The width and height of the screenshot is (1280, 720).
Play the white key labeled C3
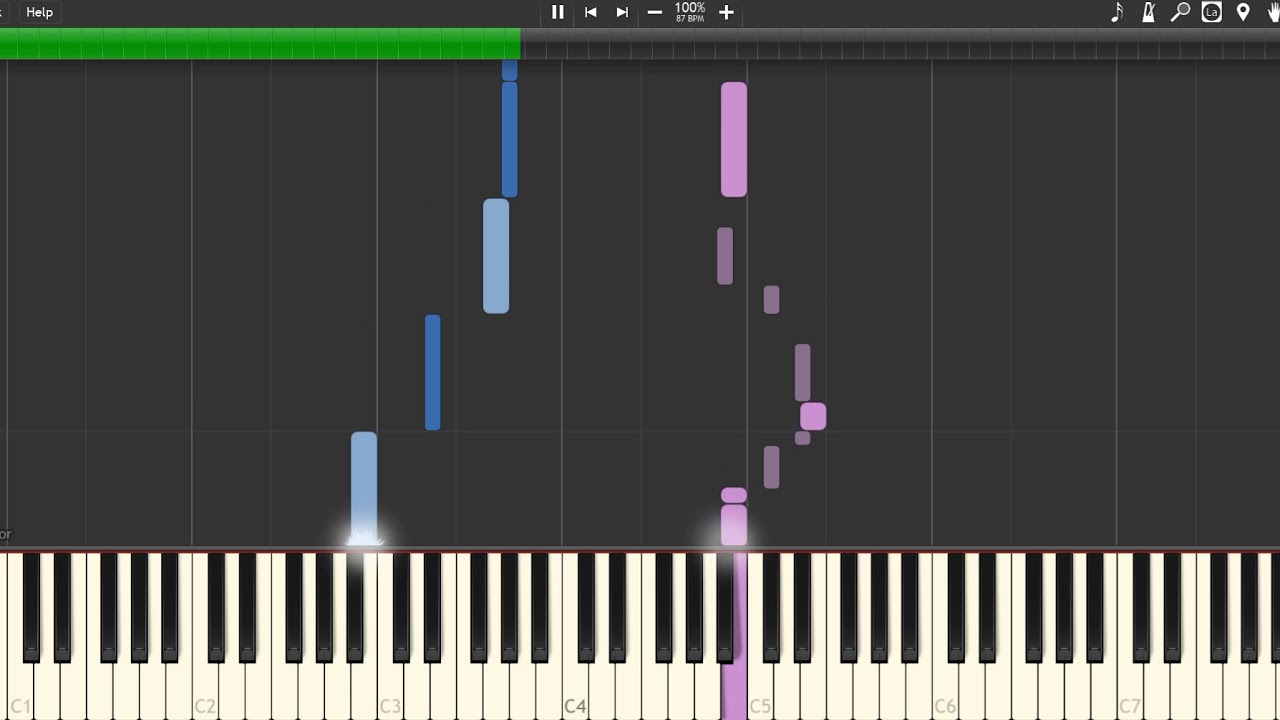pyautogui.click(x=390, y=690)
